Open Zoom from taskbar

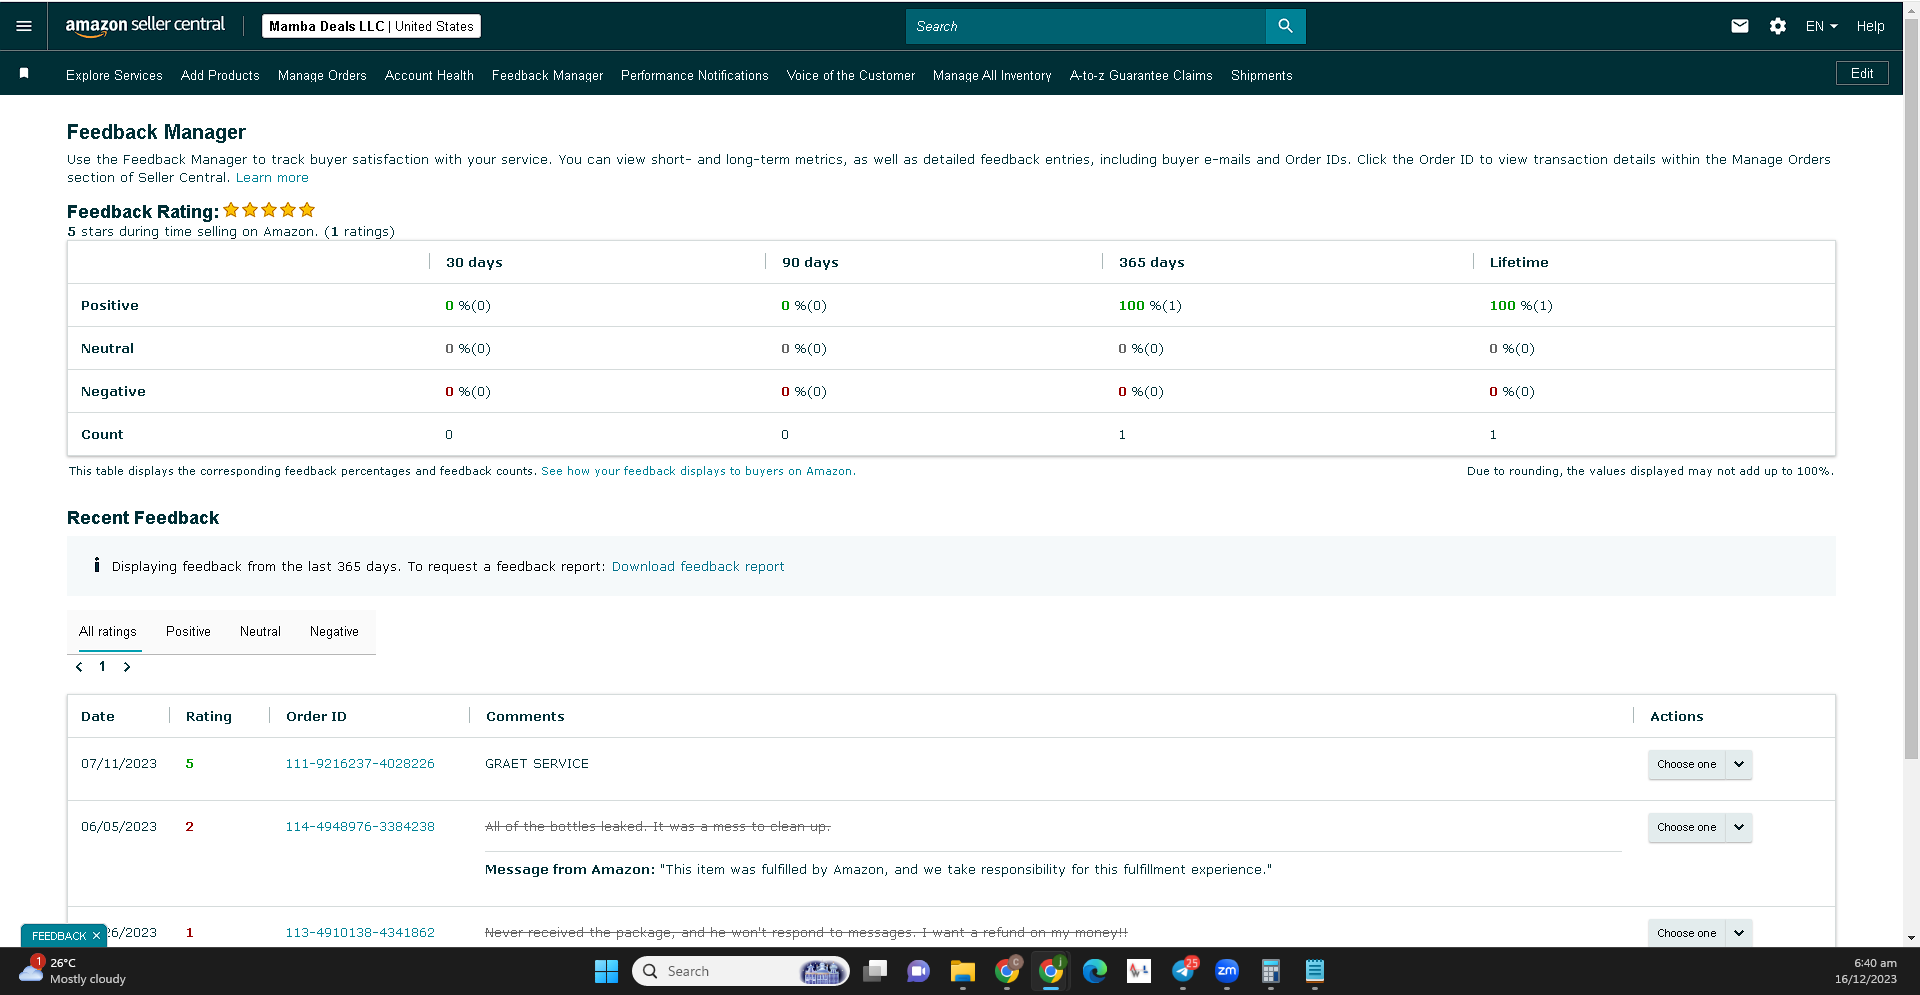tap(1227, 971)
